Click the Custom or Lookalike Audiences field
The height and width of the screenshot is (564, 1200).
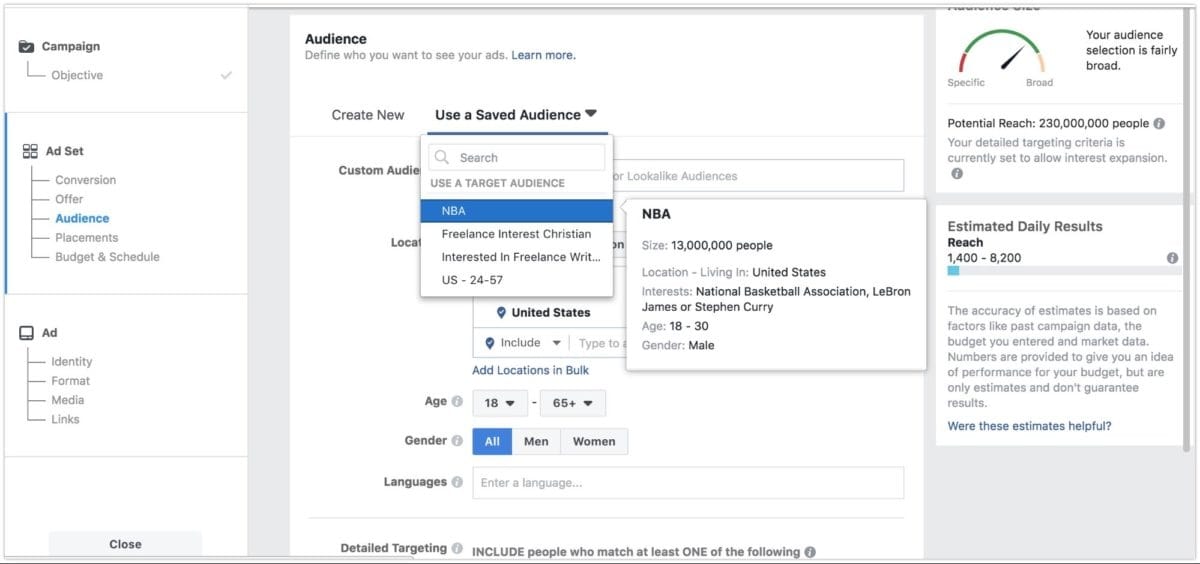coord(758,176)
